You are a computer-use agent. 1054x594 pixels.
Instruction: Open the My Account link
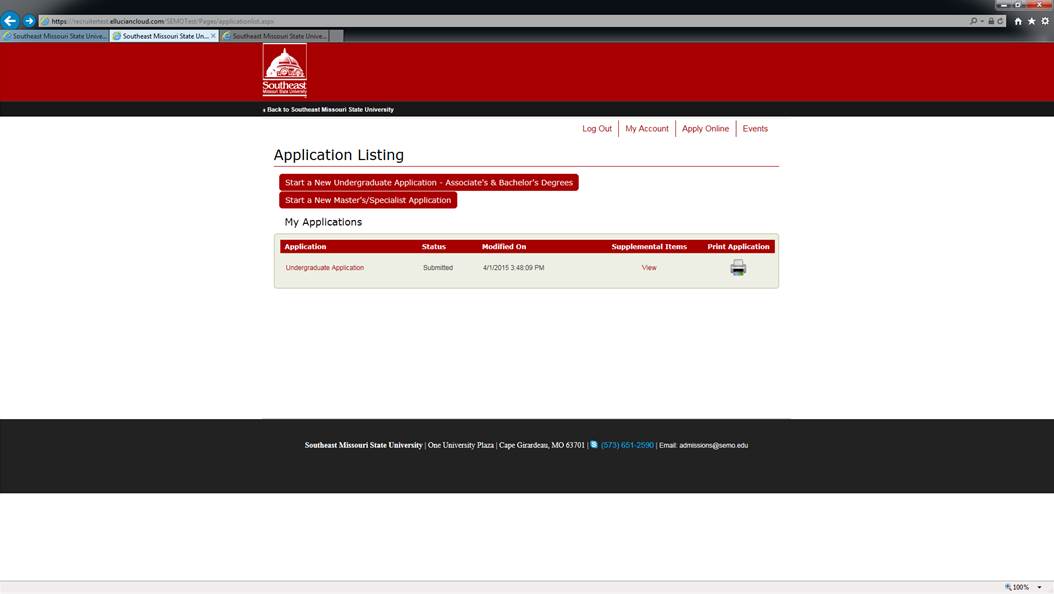point(647,128)
